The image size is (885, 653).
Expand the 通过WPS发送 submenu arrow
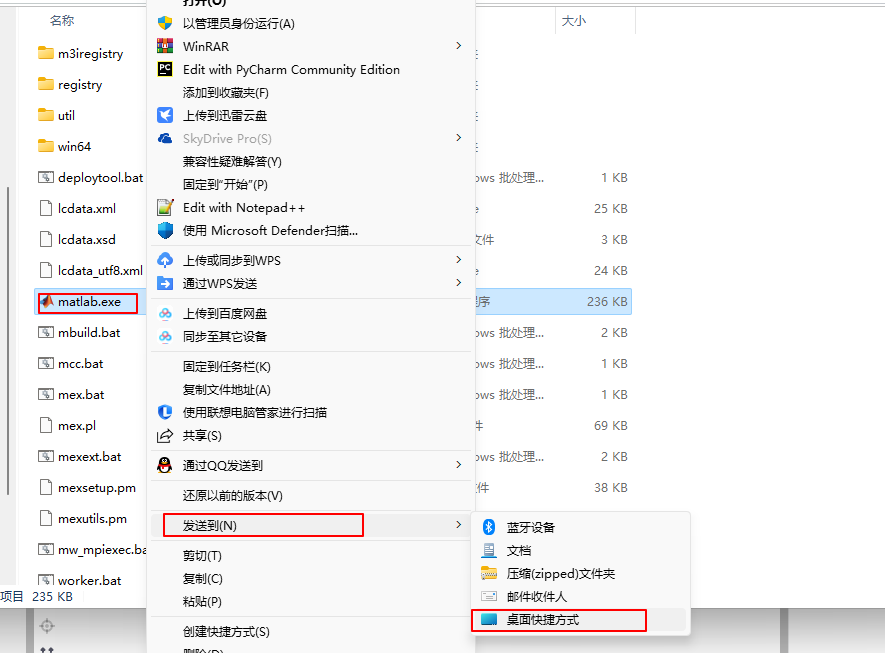pos(459,282)
